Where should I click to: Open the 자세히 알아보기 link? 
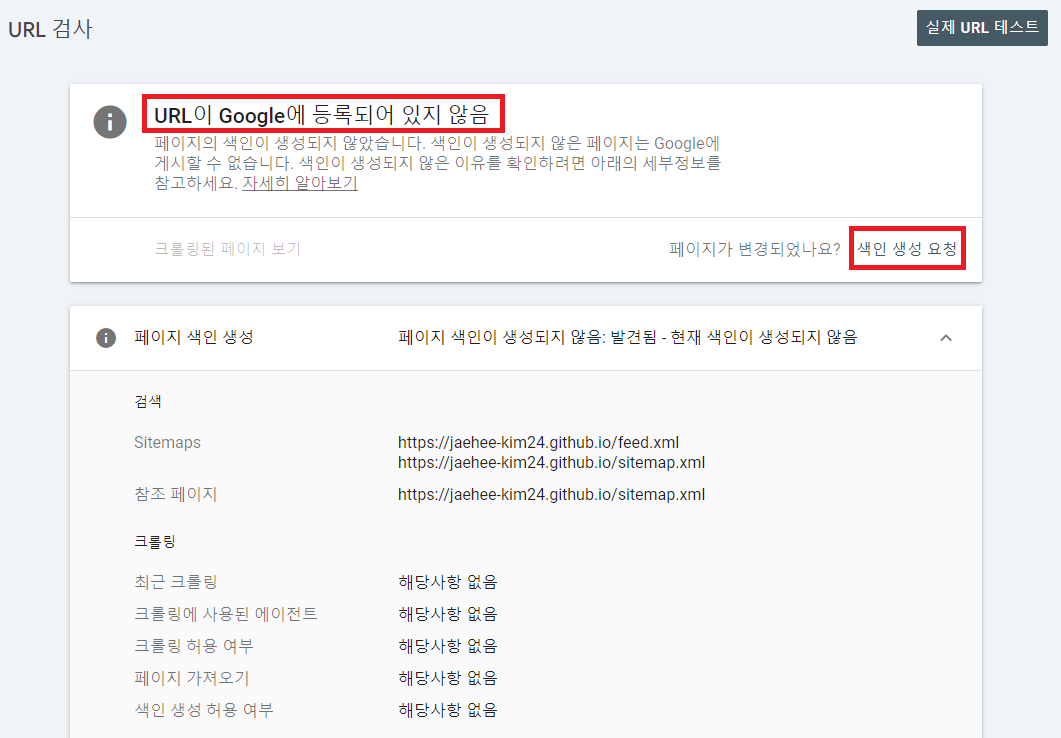pyautogui.click(x=300, y=183)
